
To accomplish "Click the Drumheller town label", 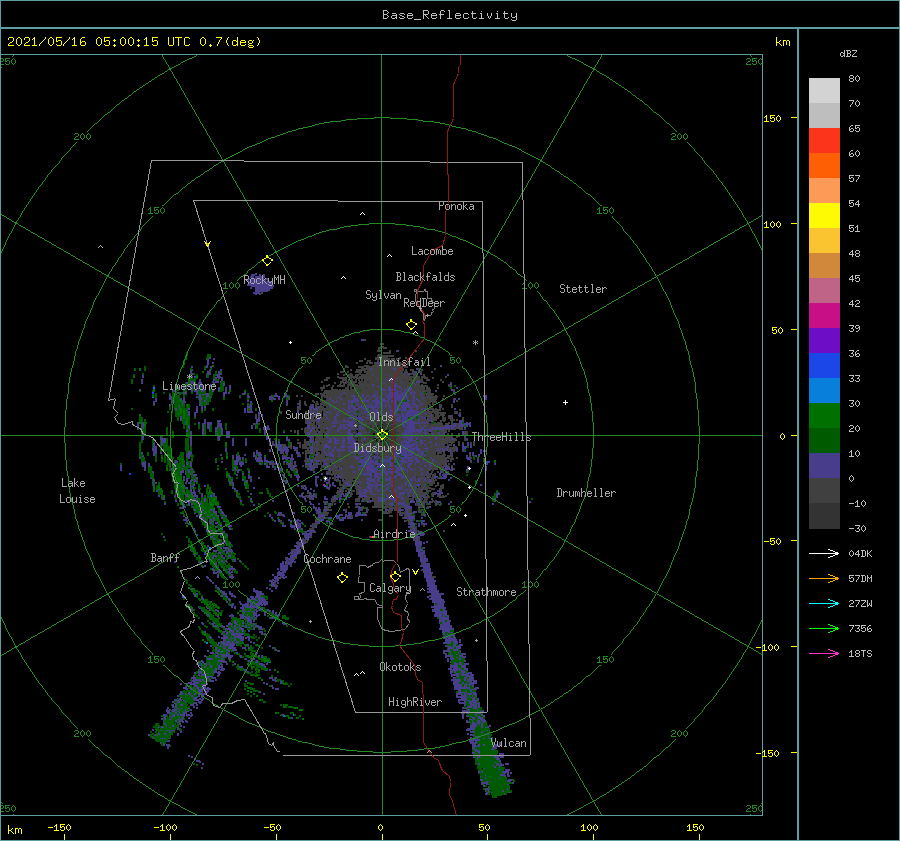I will pyautogui.click(x=586, y=493).
